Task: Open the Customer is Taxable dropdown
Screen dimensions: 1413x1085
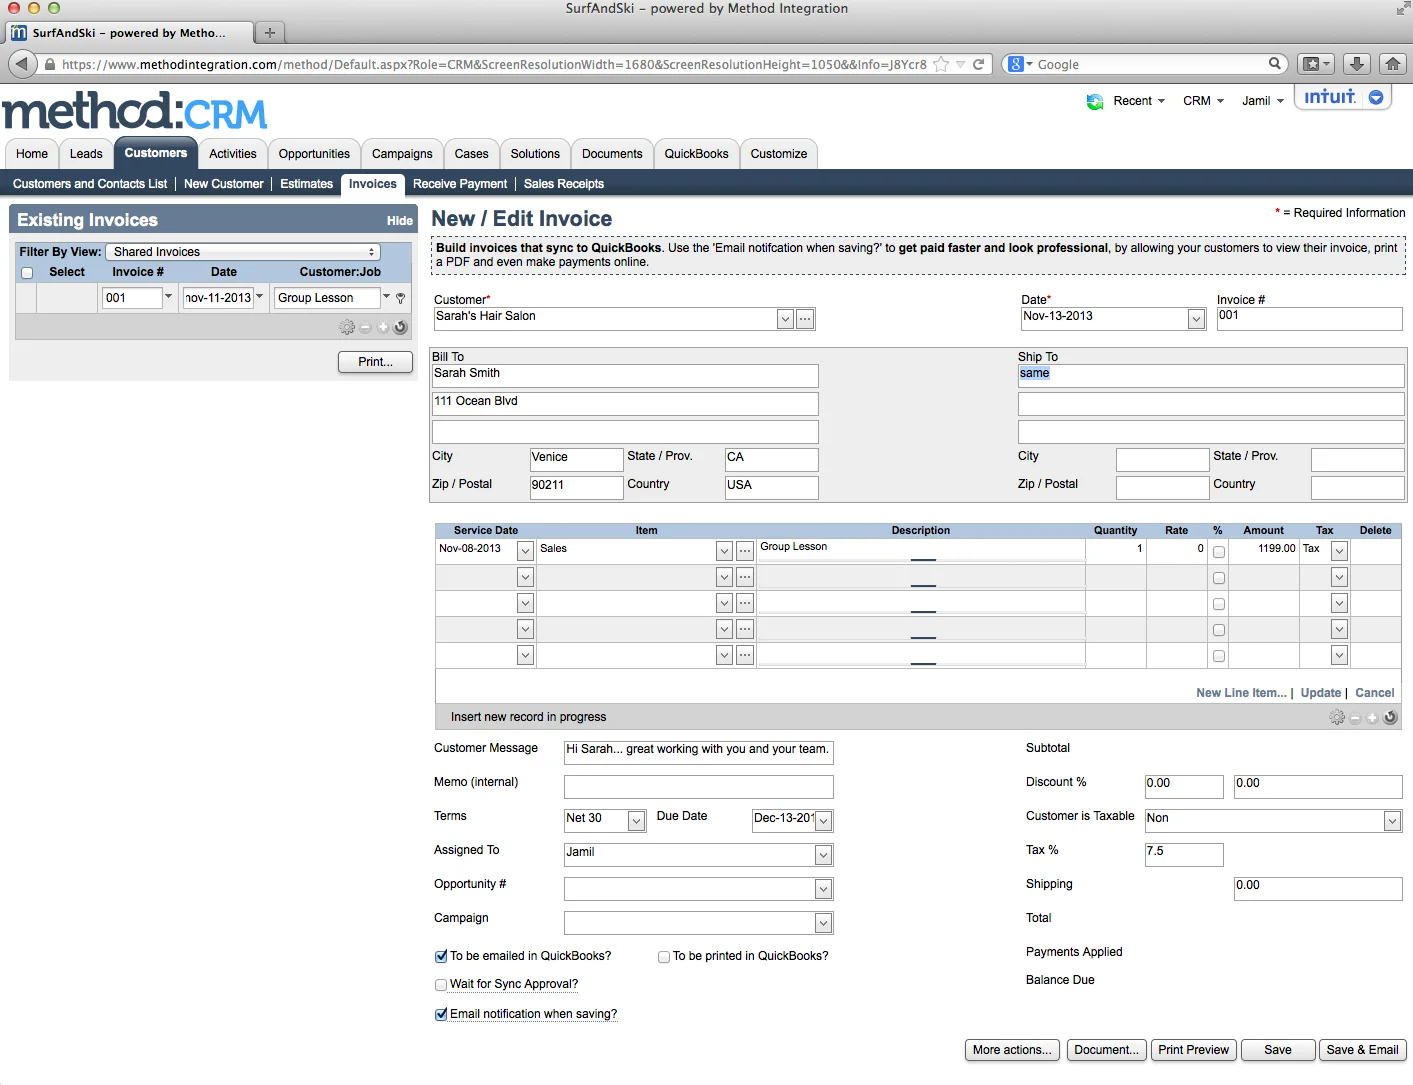Action: point(1392,821)
